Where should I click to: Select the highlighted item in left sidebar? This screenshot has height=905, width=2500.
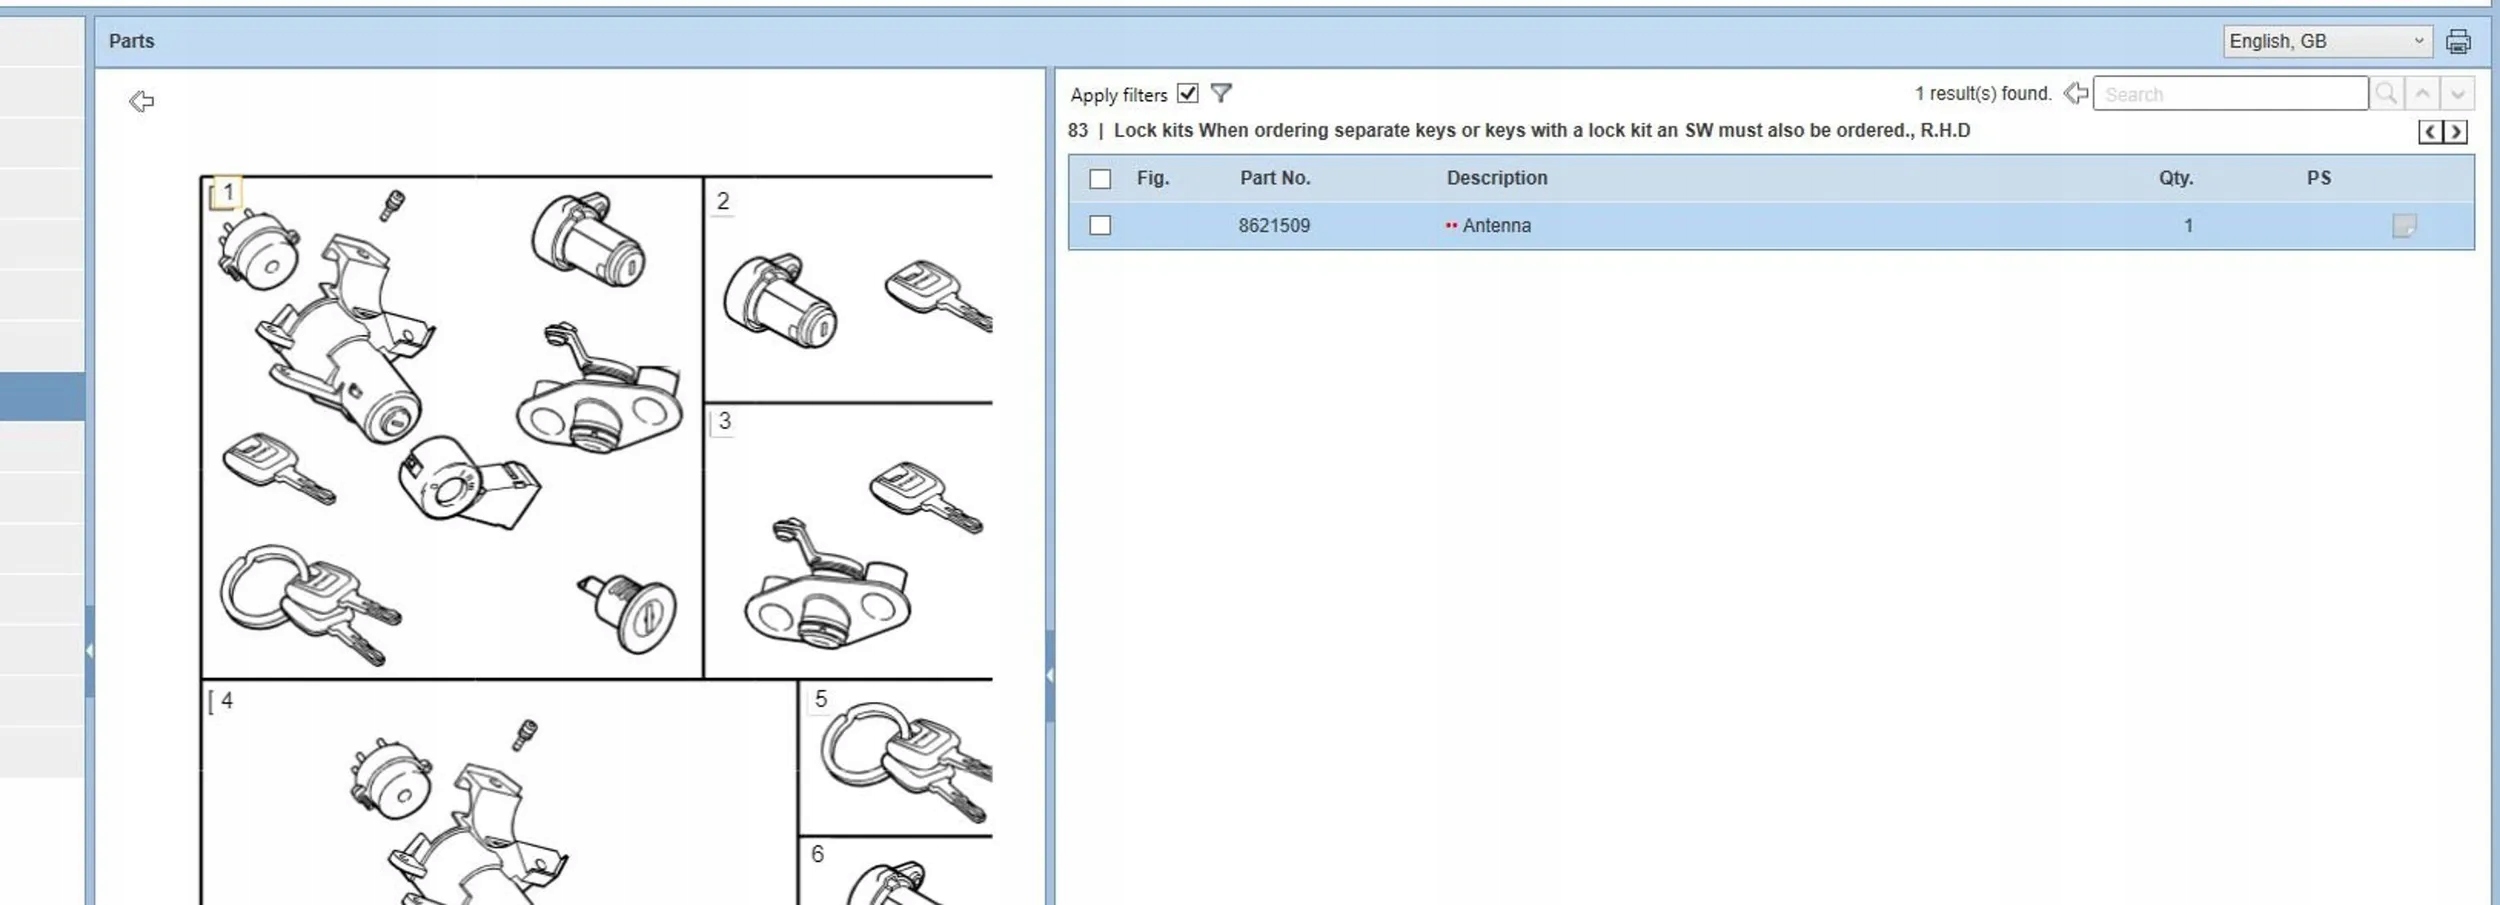tap(42, 396)
